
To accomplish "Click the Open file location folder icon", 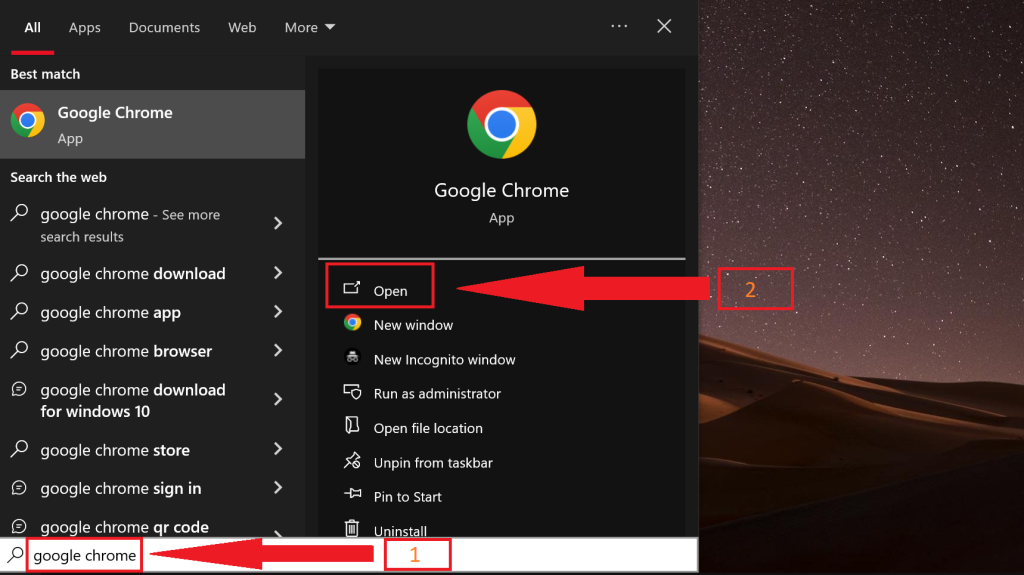I will point(352,425).
